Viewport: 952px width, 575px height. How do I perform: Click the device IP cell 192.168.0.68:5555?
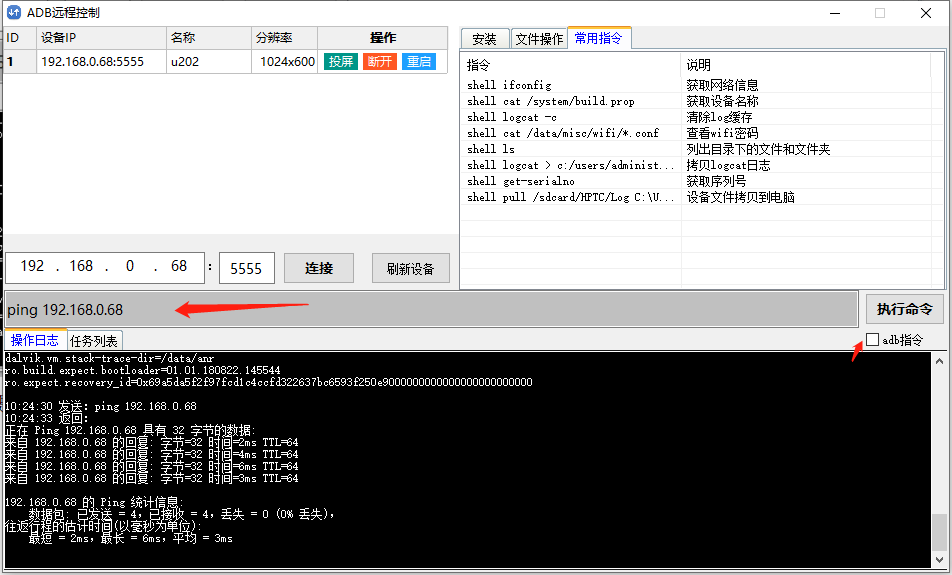tap(101, 61)
